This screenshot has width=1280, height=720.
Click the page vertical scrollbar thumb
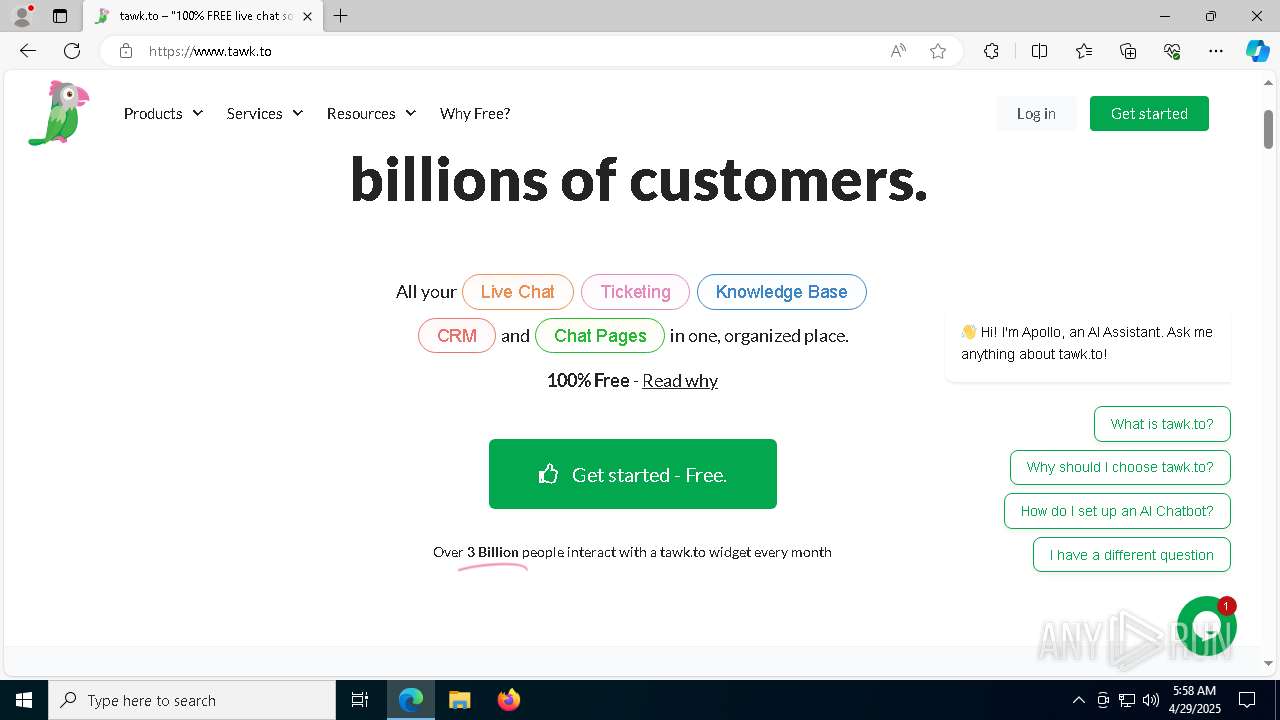coord(1268,129)
